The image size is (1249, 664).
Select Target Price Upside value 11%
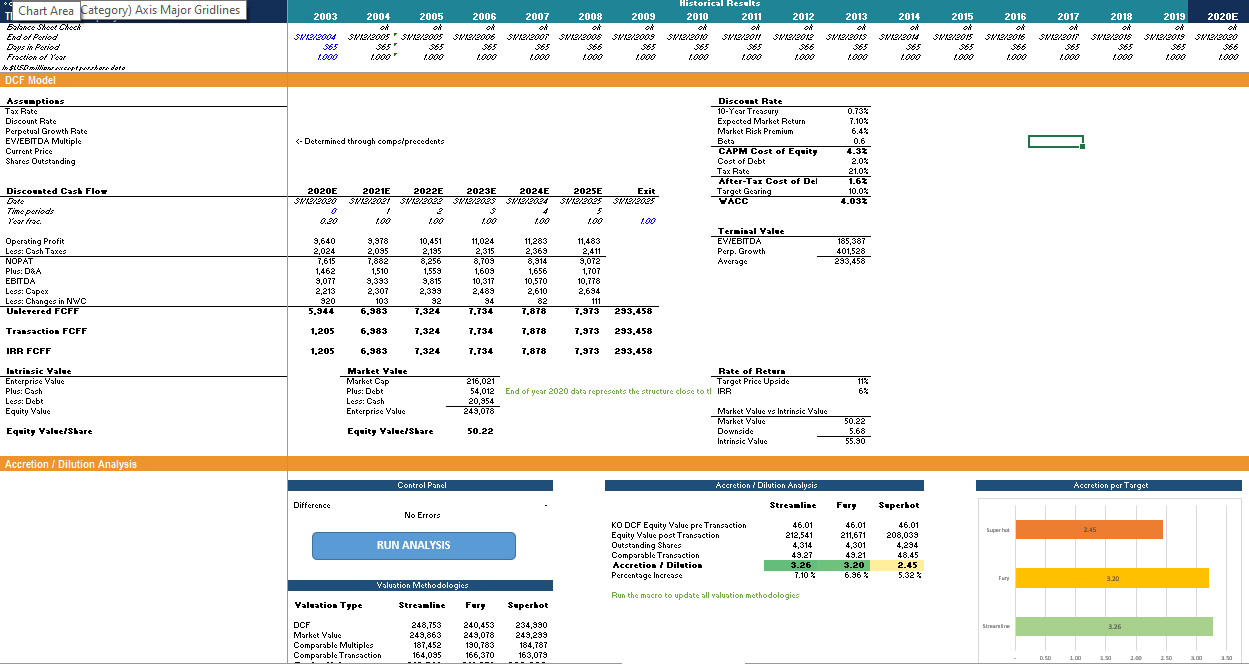click(x=863, y=381)
